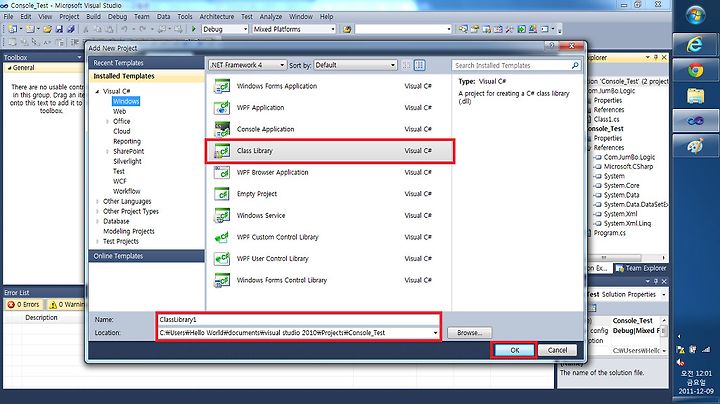720x404 pixels.
Task: Collapse the Visual C# tree node
Action: (97, 91)
